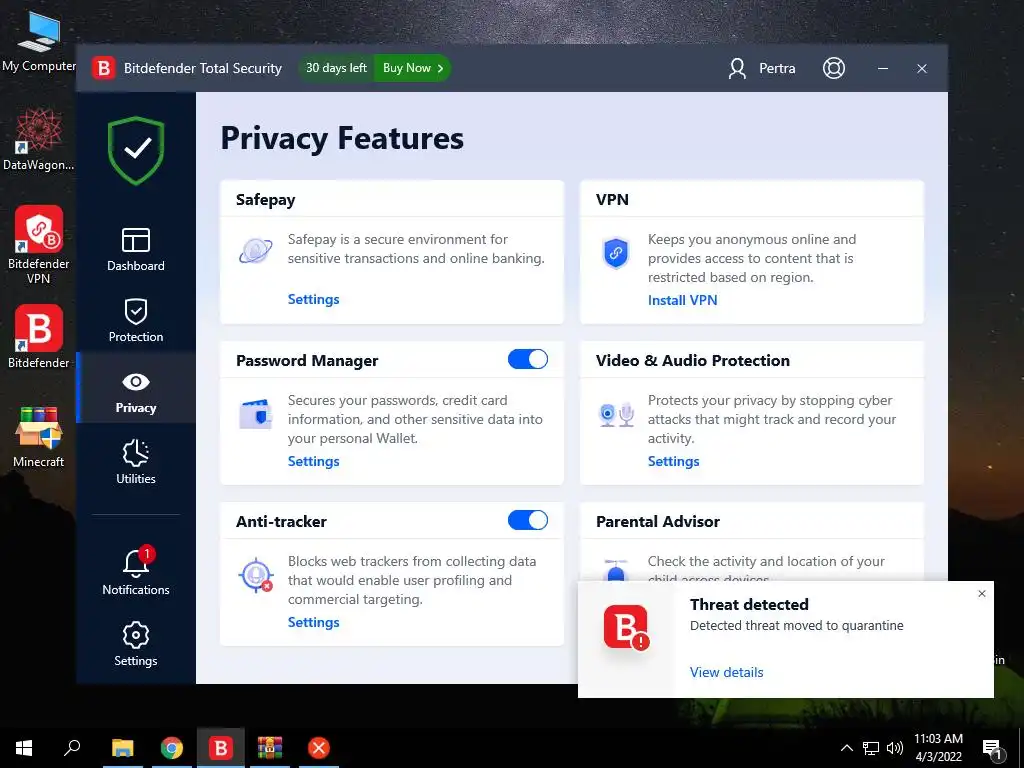Screen dimensions: 1024x768
Task: Open Safepay Settings link
Action: (313, 299)
